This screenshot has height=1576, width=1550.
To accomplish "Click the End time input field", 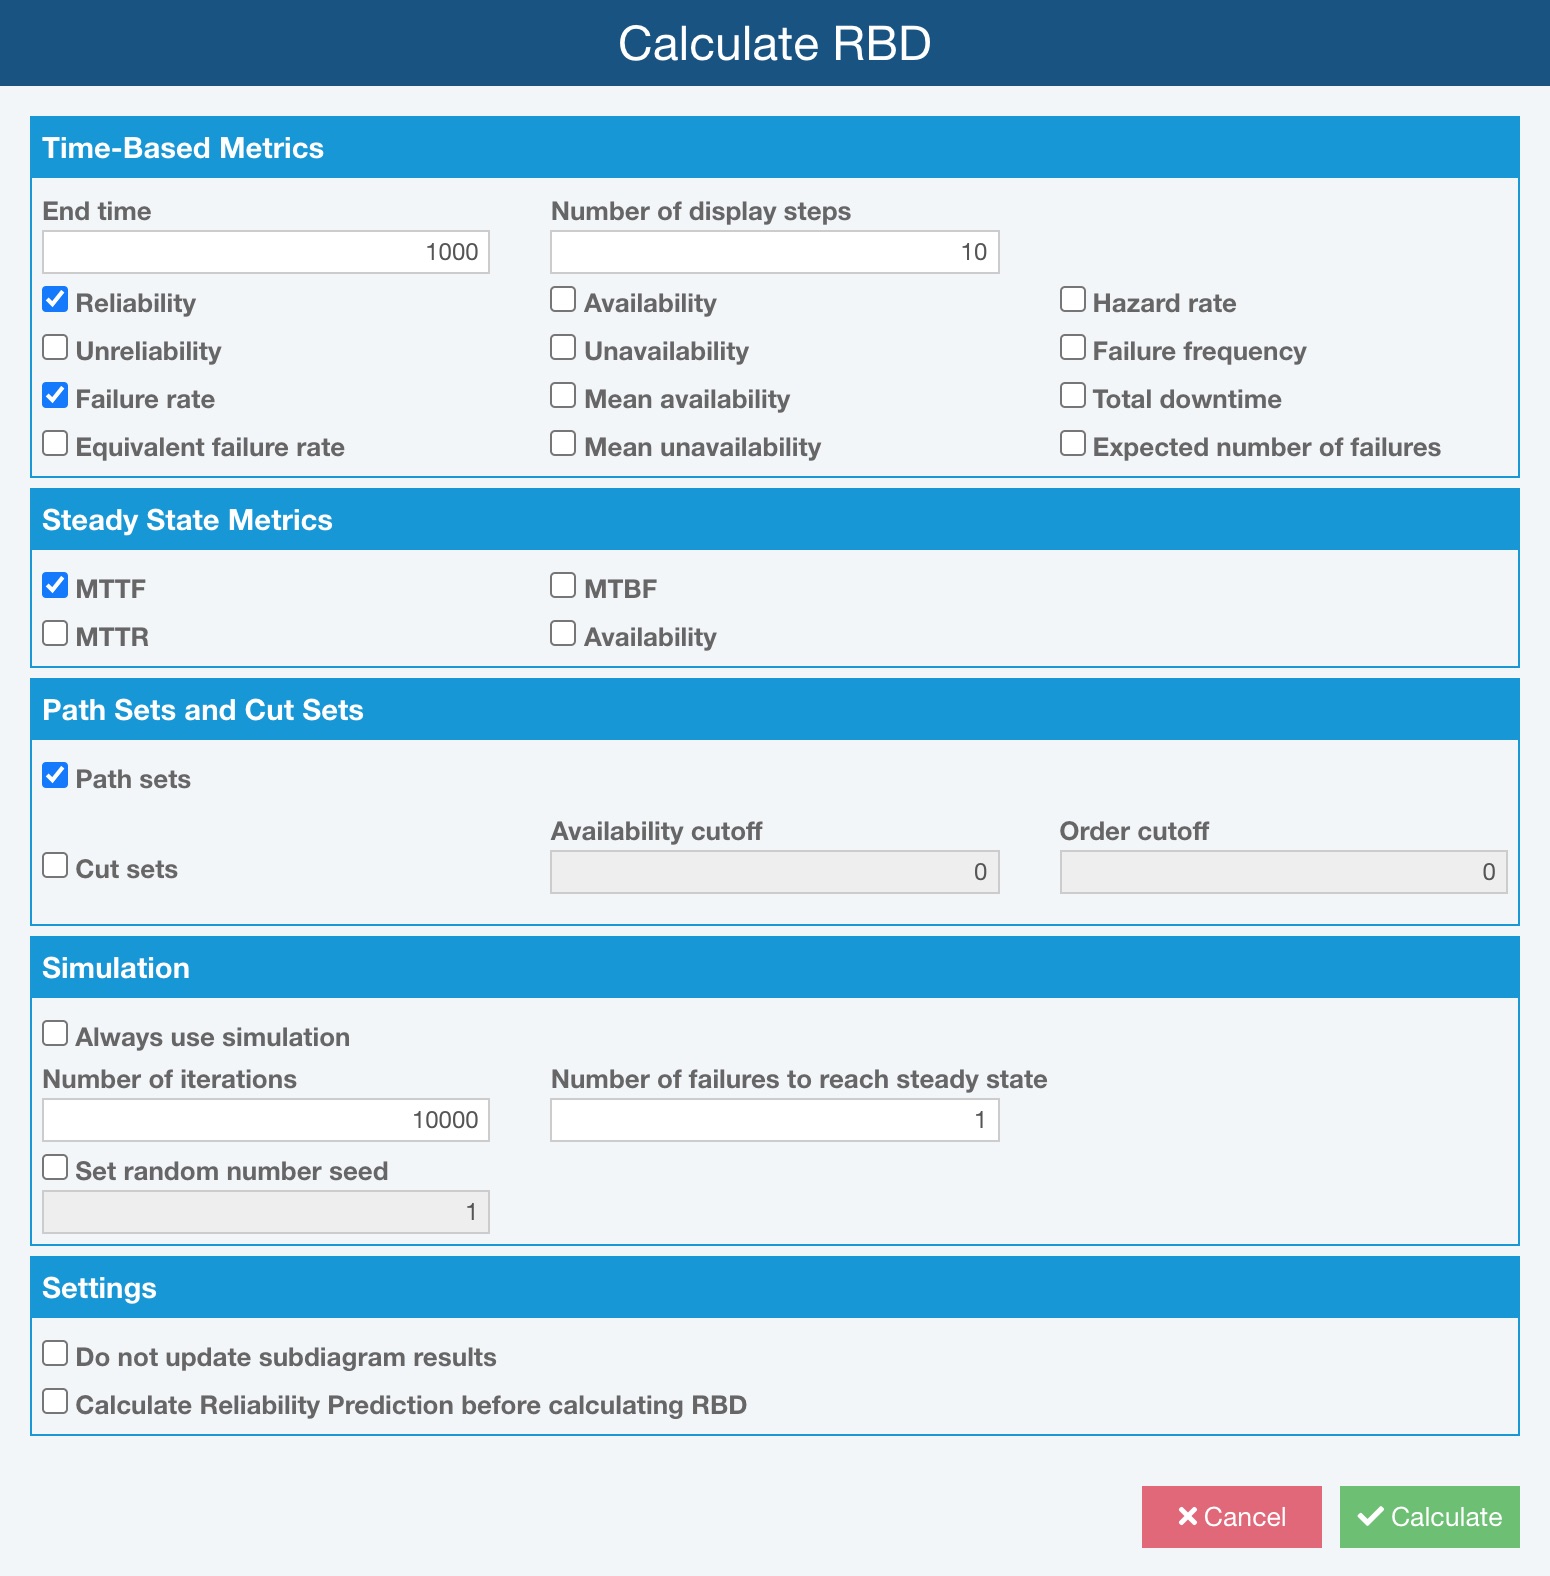I will click(x=265, y=252).
